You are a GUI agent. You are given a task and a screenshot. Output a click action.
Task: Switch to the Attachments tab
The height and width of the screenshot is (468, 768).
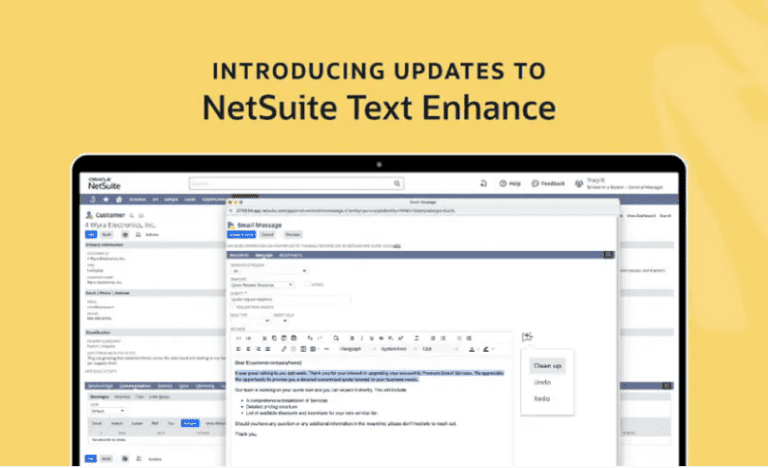pos(290,255)
